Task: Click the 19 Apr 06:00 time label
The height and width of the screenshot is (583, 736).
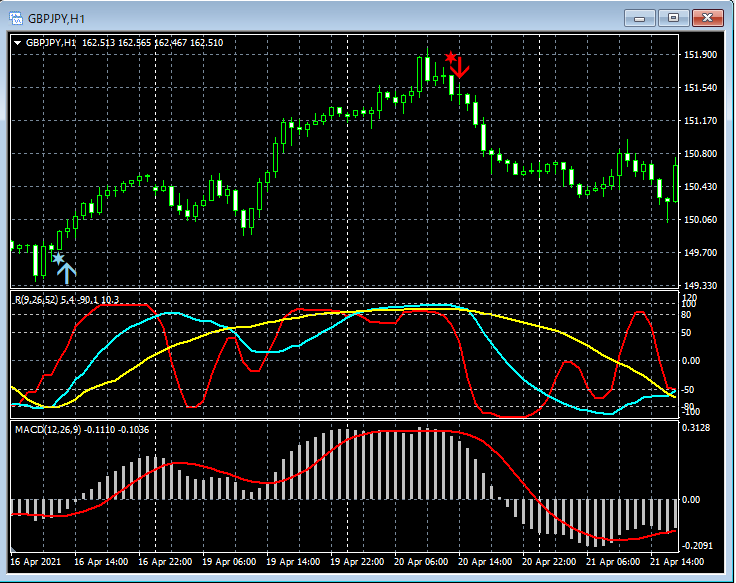Action: pos(229,561)
